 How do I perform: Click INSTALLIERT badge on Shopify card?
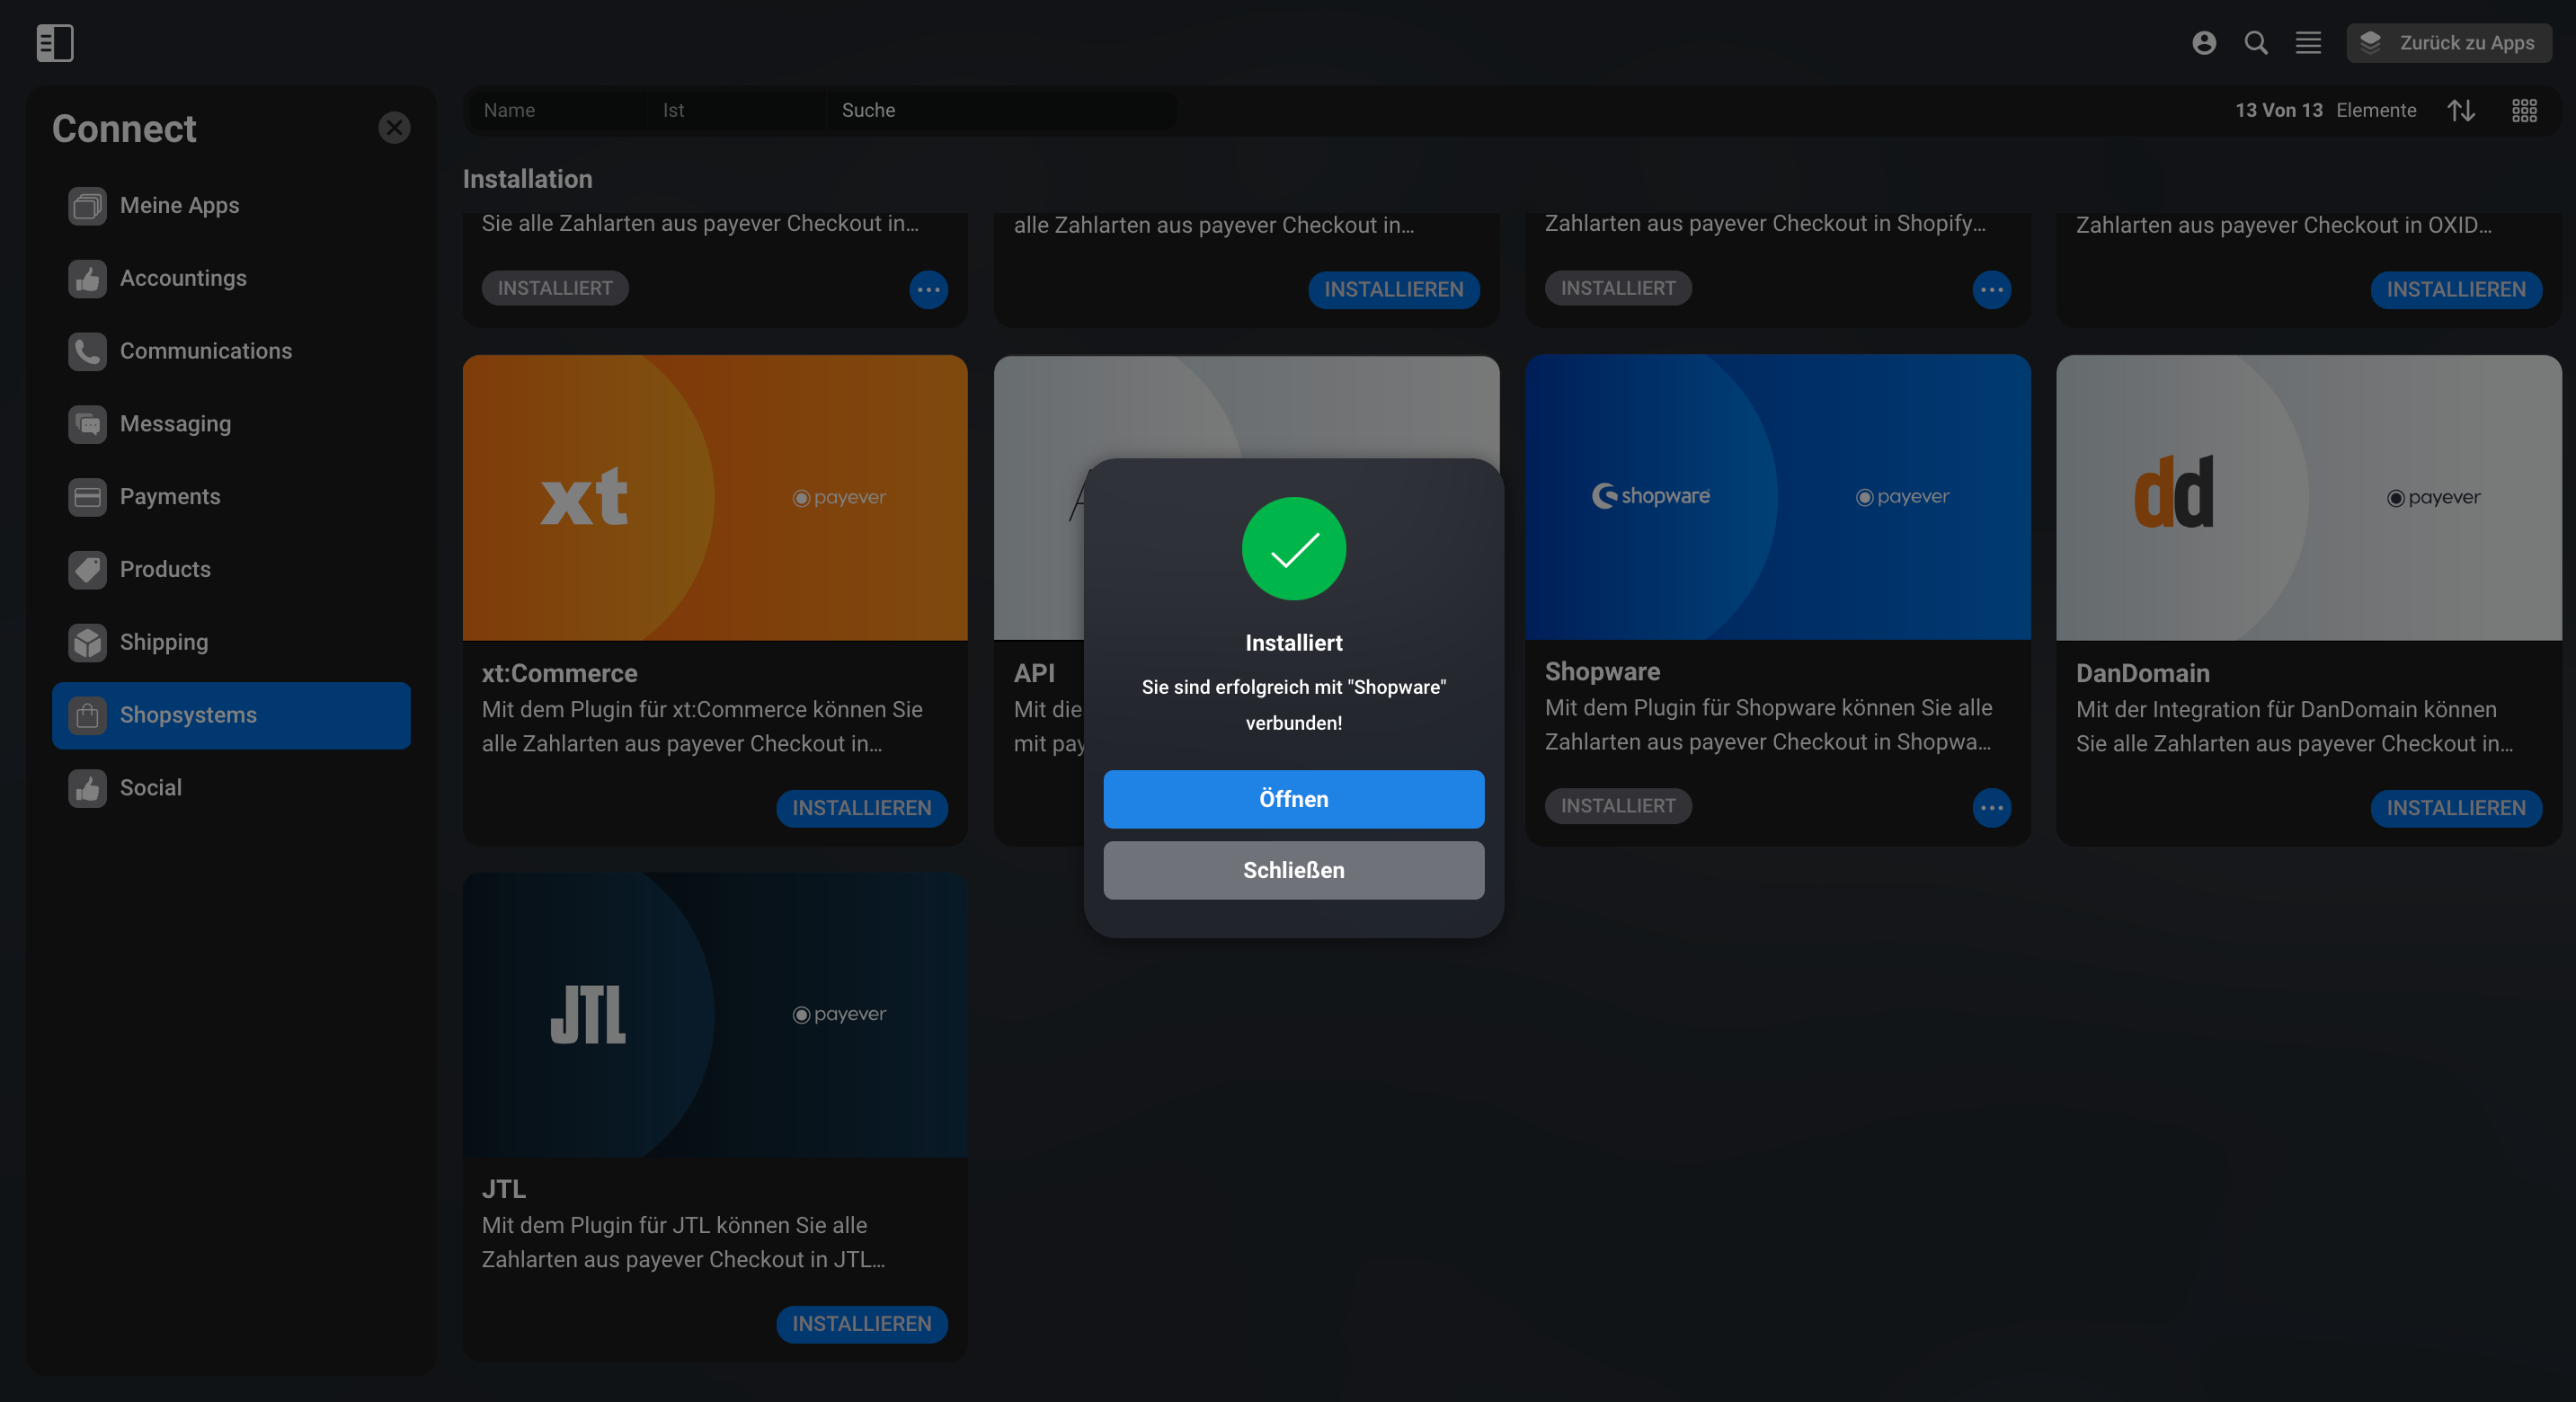click(x=1618, y=288)
